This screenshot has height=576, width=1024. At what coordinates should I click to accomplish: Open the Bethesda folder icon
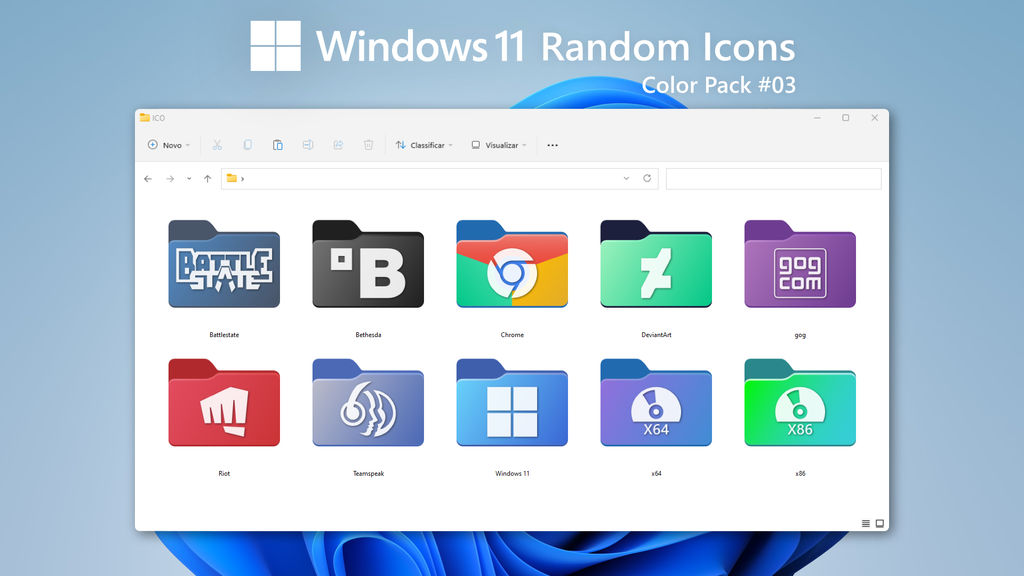tap(368, 264)
